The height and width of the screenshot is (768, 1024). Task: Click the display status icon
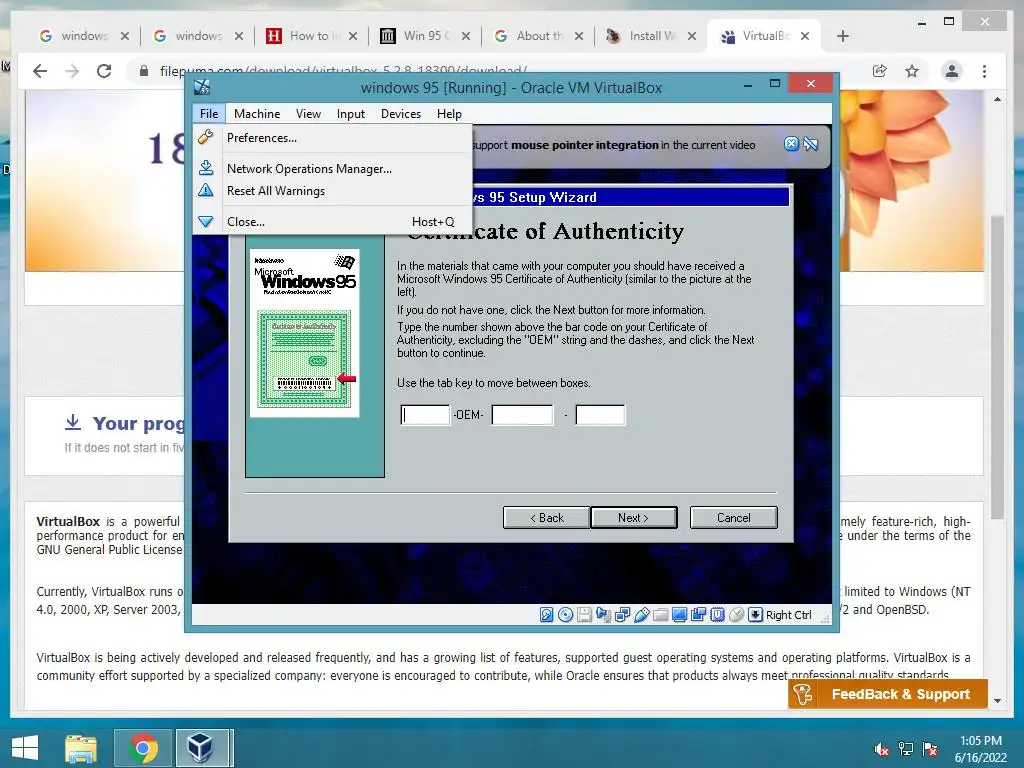pos(679,615)
